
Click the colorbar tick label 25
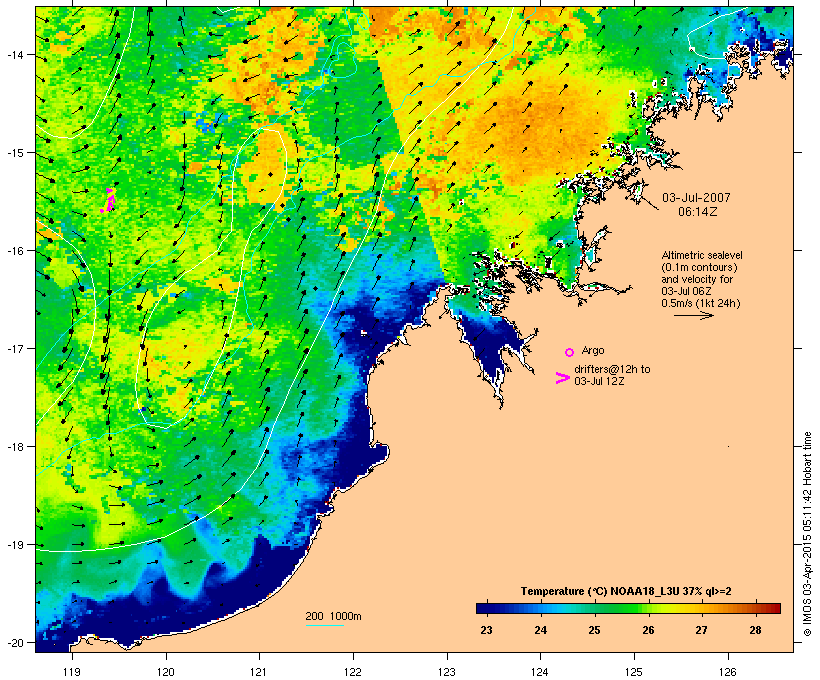pyautogui.click(x=594, y=630)
